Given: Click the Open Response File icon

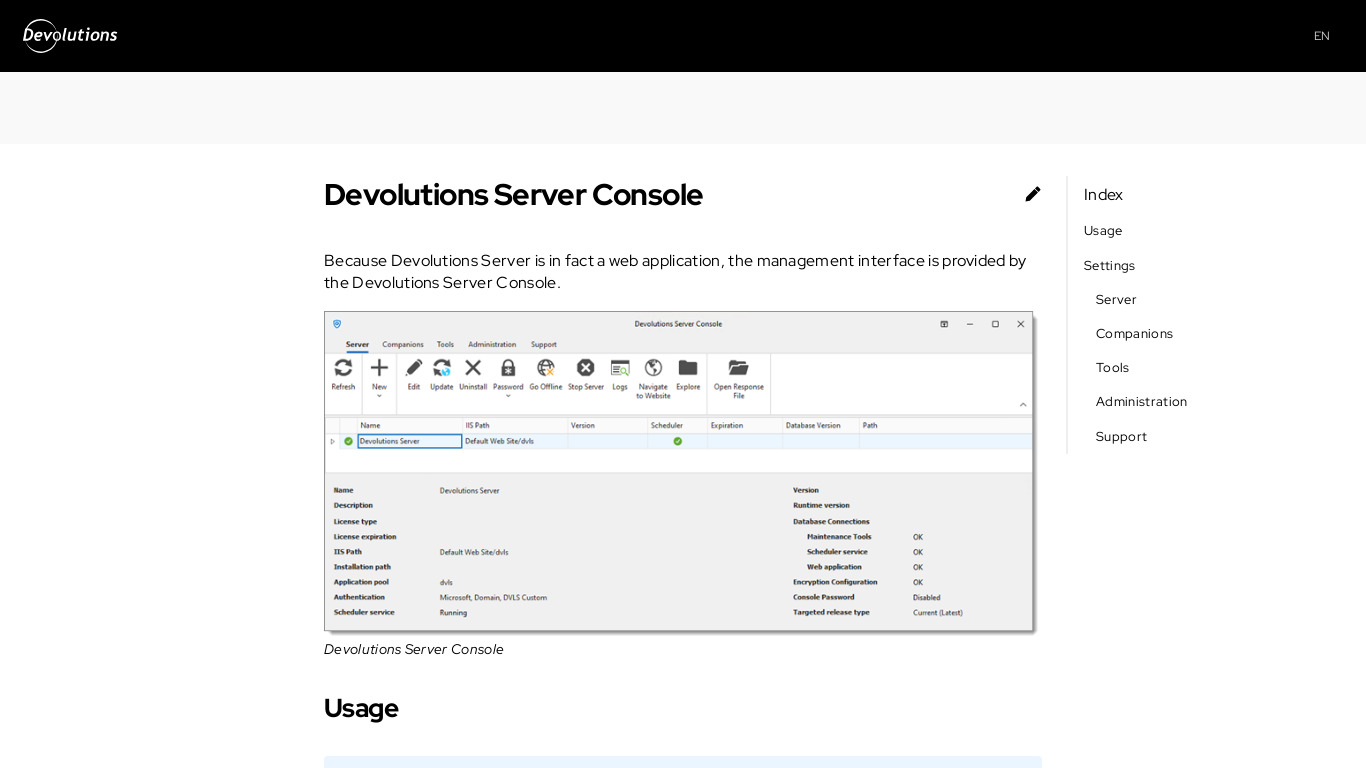Looking at the screenshot, I should [x=738, y=368].
